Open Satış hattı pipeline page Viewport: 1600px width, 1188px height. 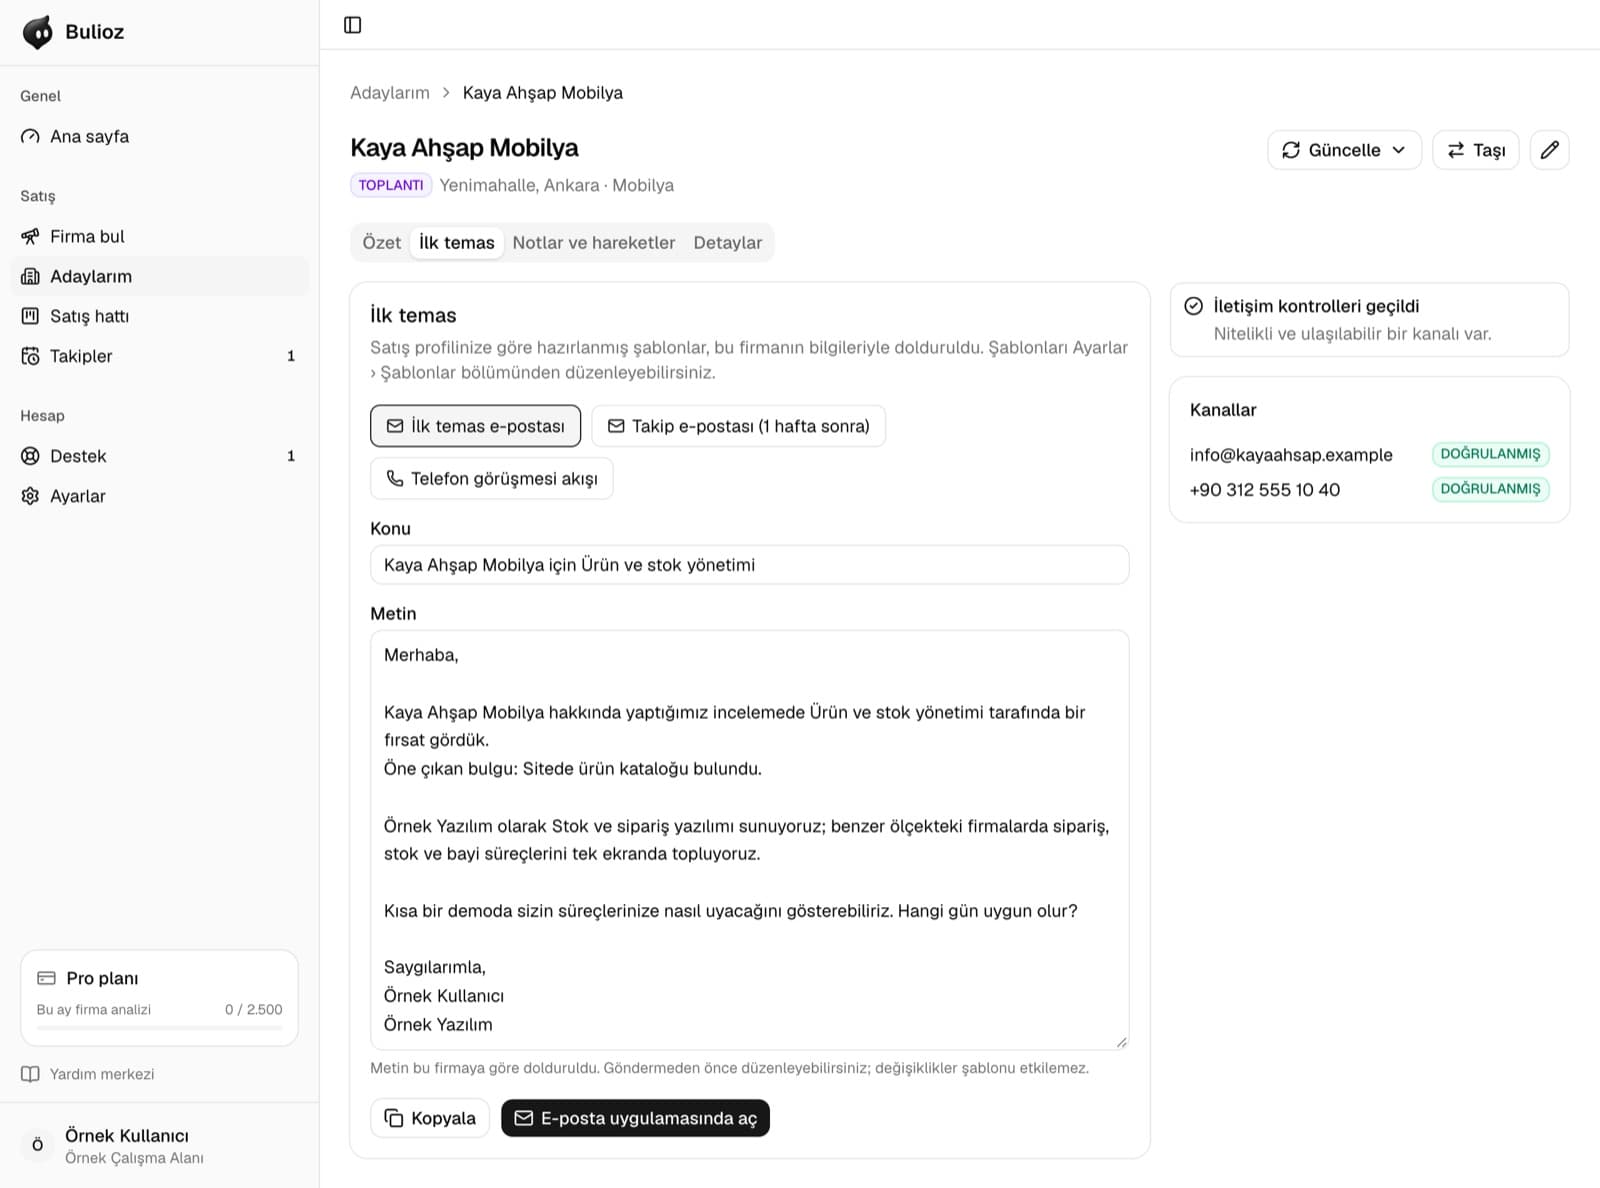pos(160,316)
